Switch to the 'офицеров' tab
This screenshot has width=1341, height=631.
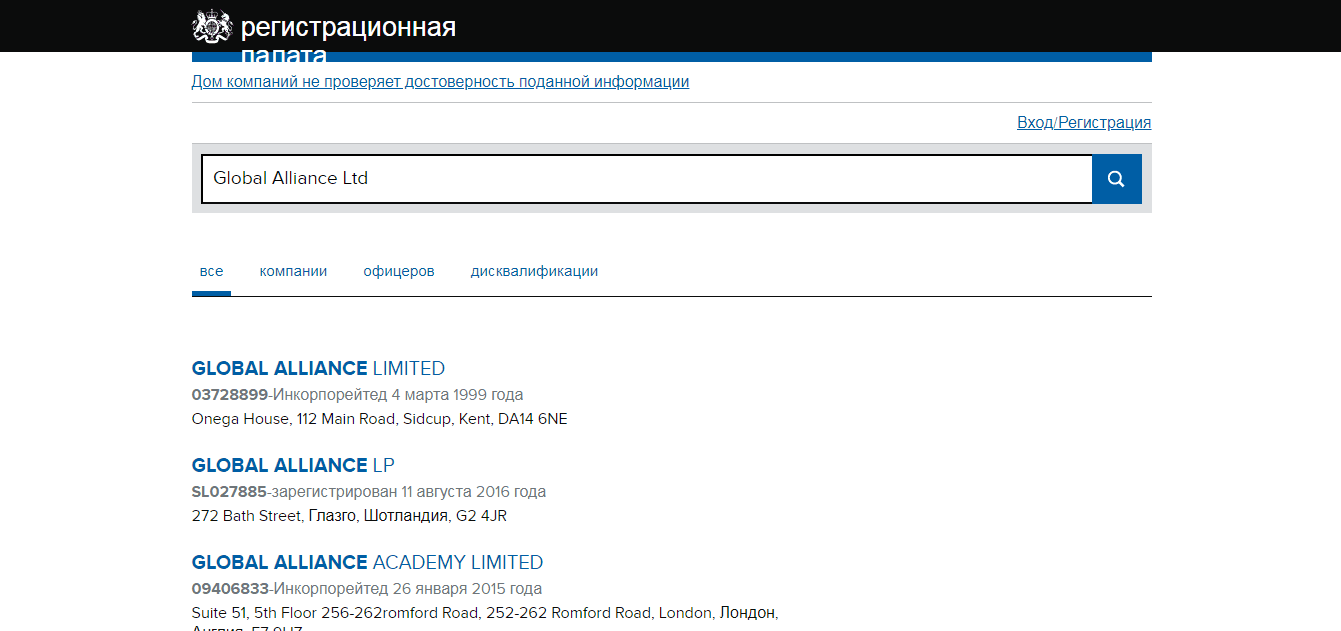399,271
